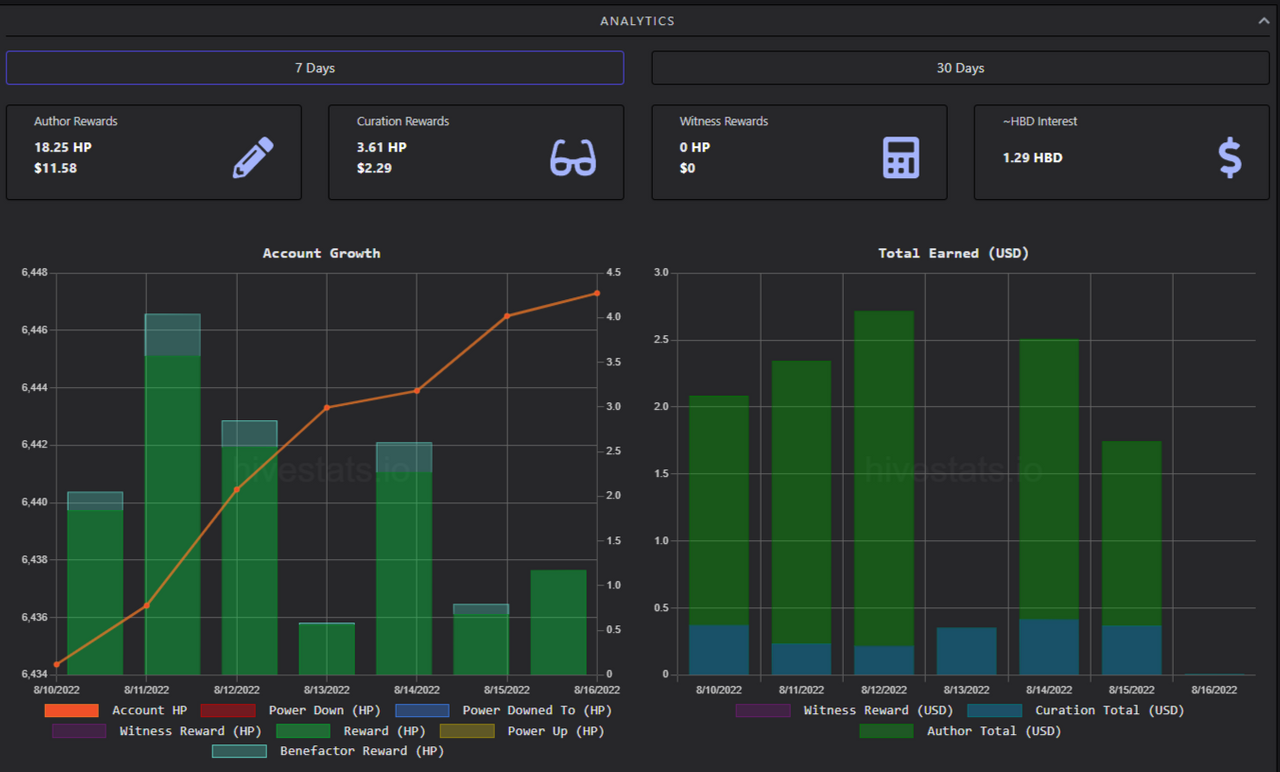
Task: Click the 18.25 HP author rewards value
Action: (x=63, y=147)
